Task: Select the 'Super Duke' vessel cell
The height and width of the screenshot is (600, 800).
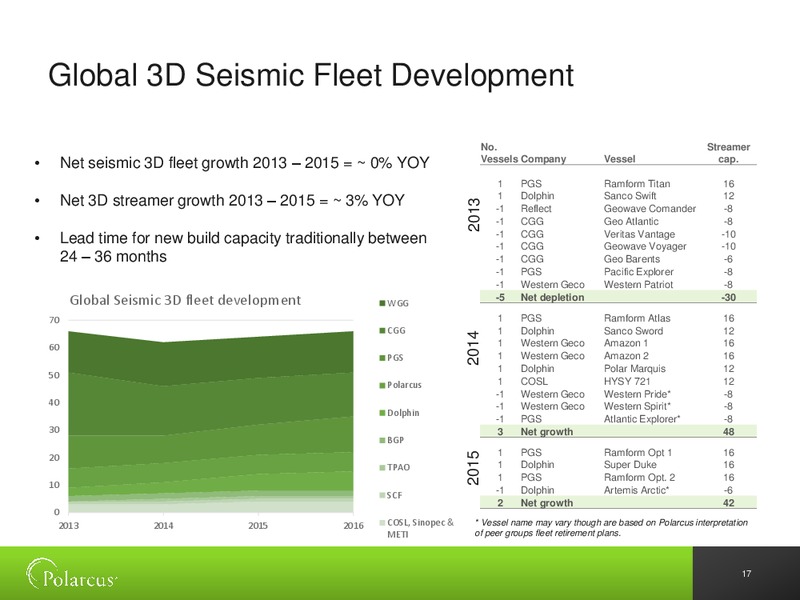Action: [630, 465]
